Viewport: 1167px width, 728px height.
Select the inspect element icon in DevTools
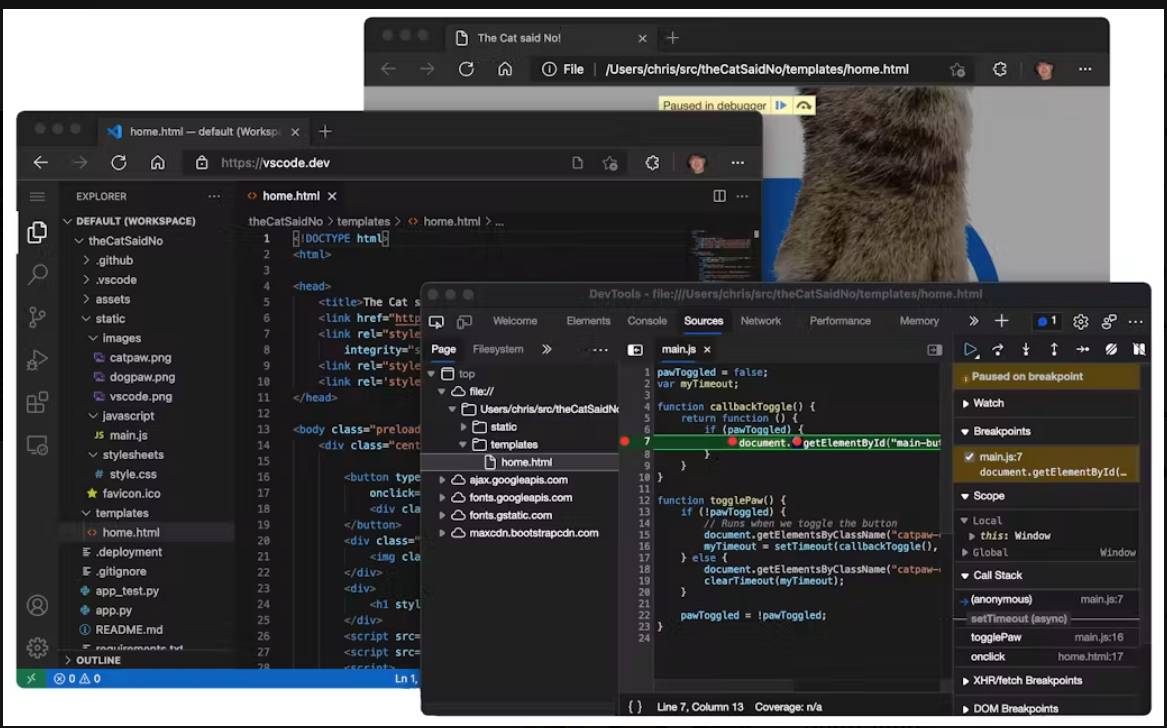click(436, 322)
